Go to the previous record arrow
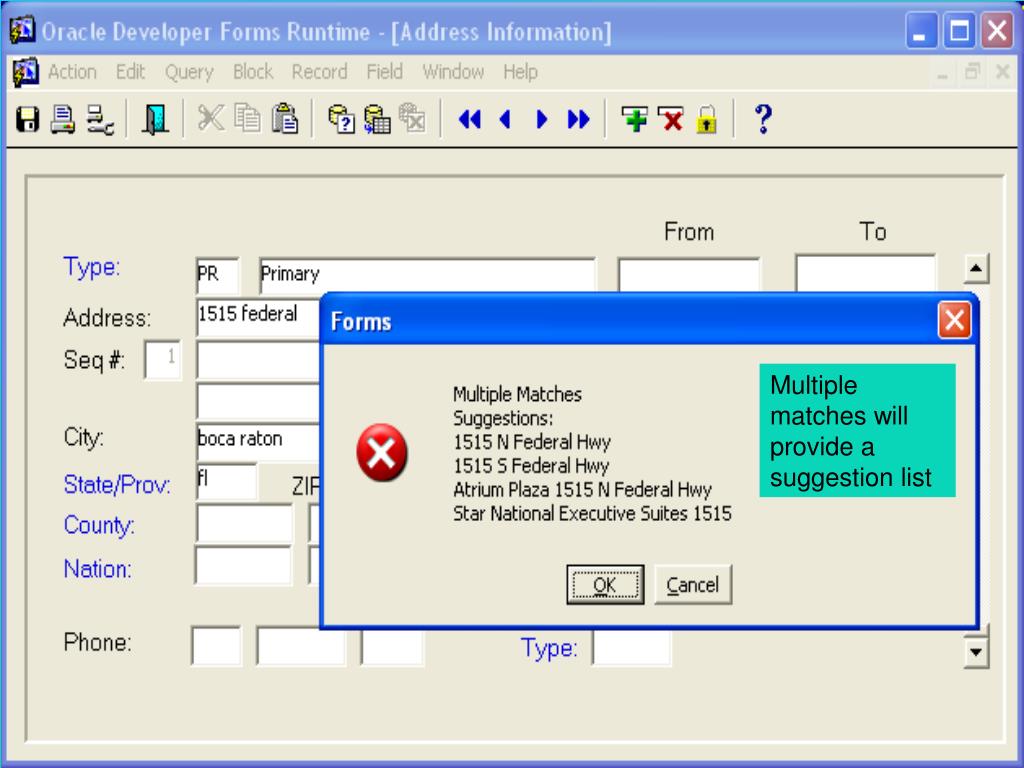 [504, 120]
